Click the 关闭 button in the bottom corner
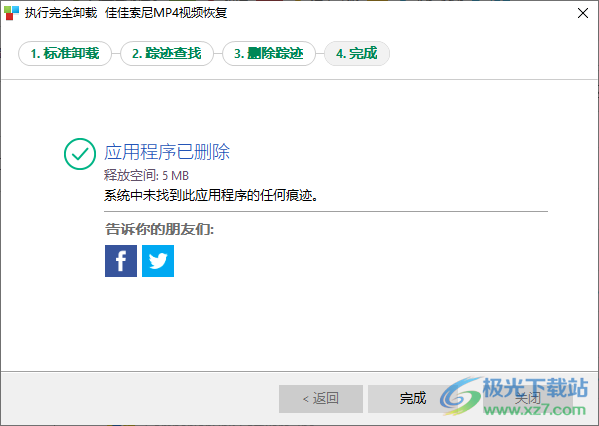 click(x=528, y=399)
